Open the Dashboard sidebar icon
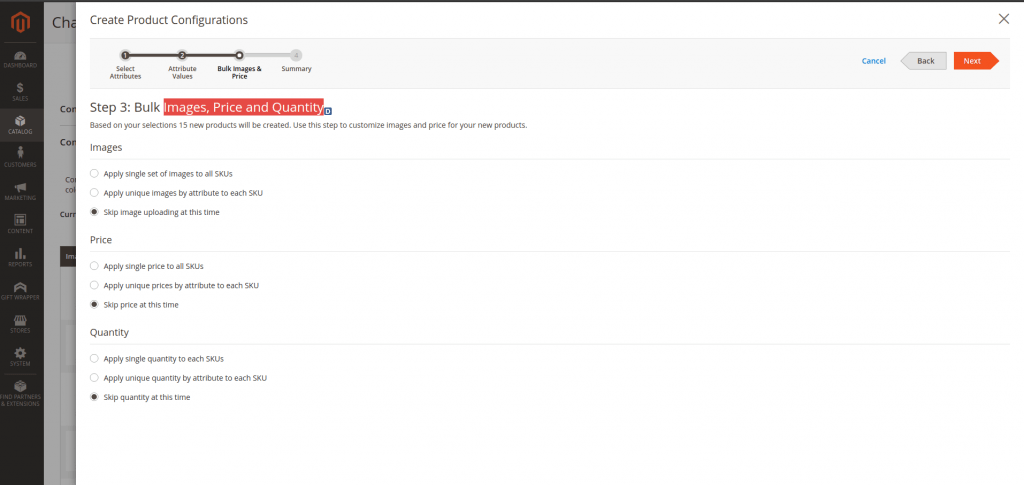The image size is (1024, 485). (20, 57)
